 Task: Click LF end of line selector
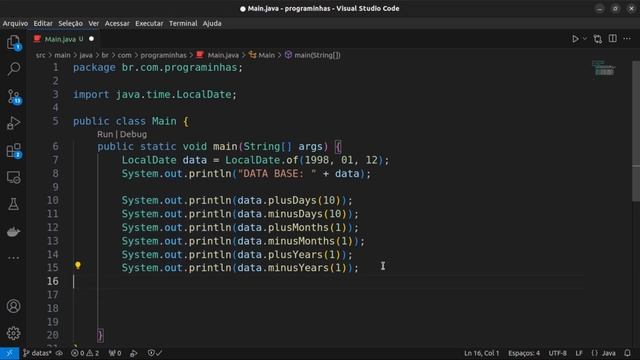click(x=579, y=353)
